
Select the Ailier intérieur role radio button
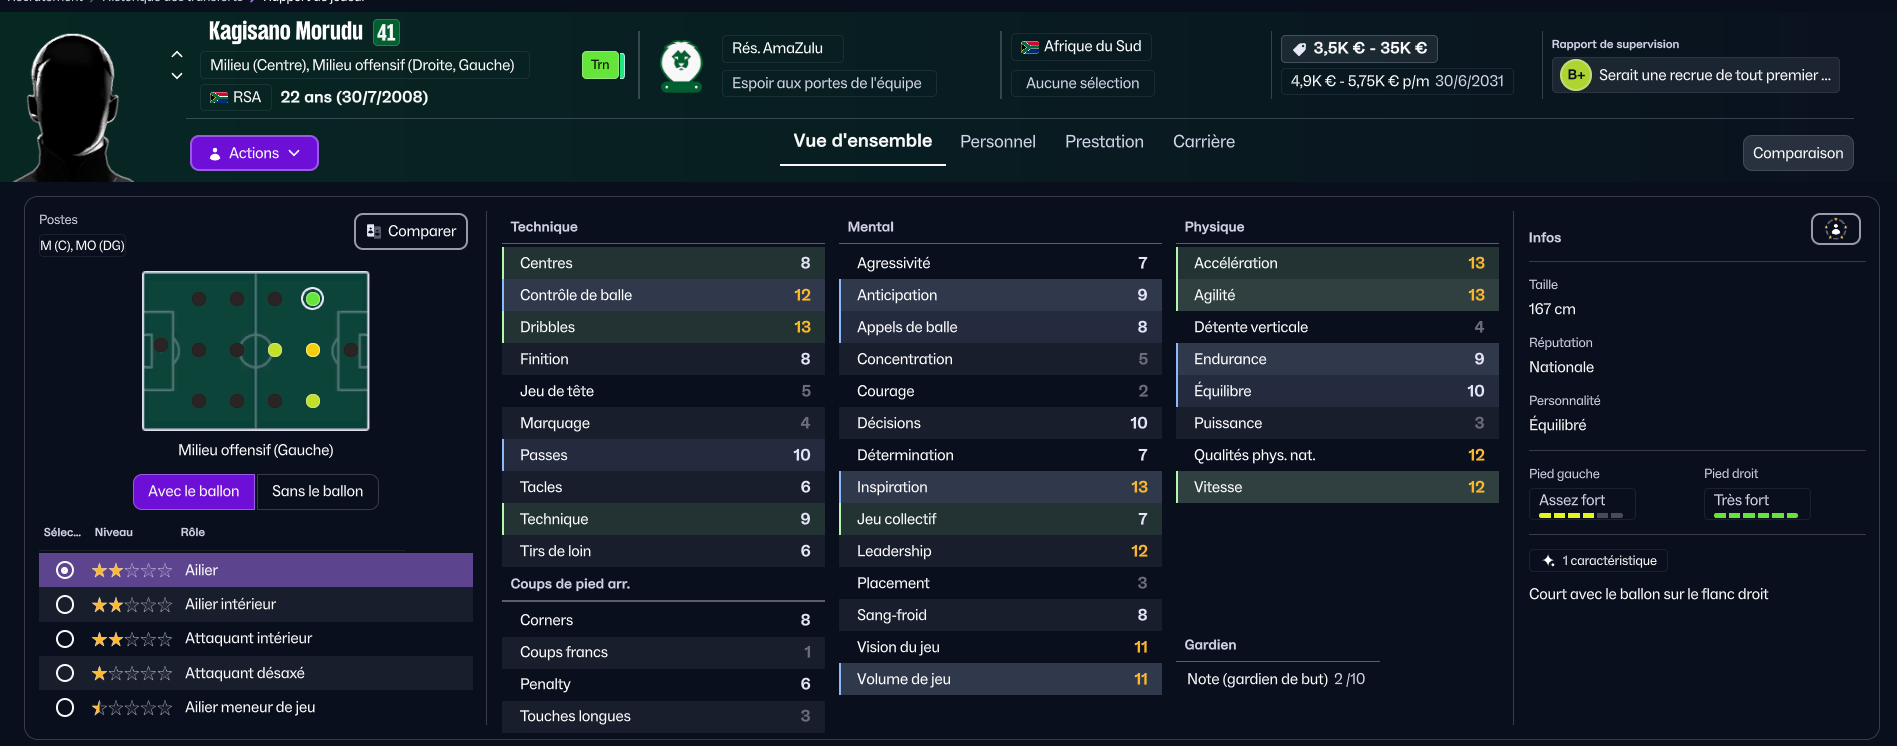65,604
